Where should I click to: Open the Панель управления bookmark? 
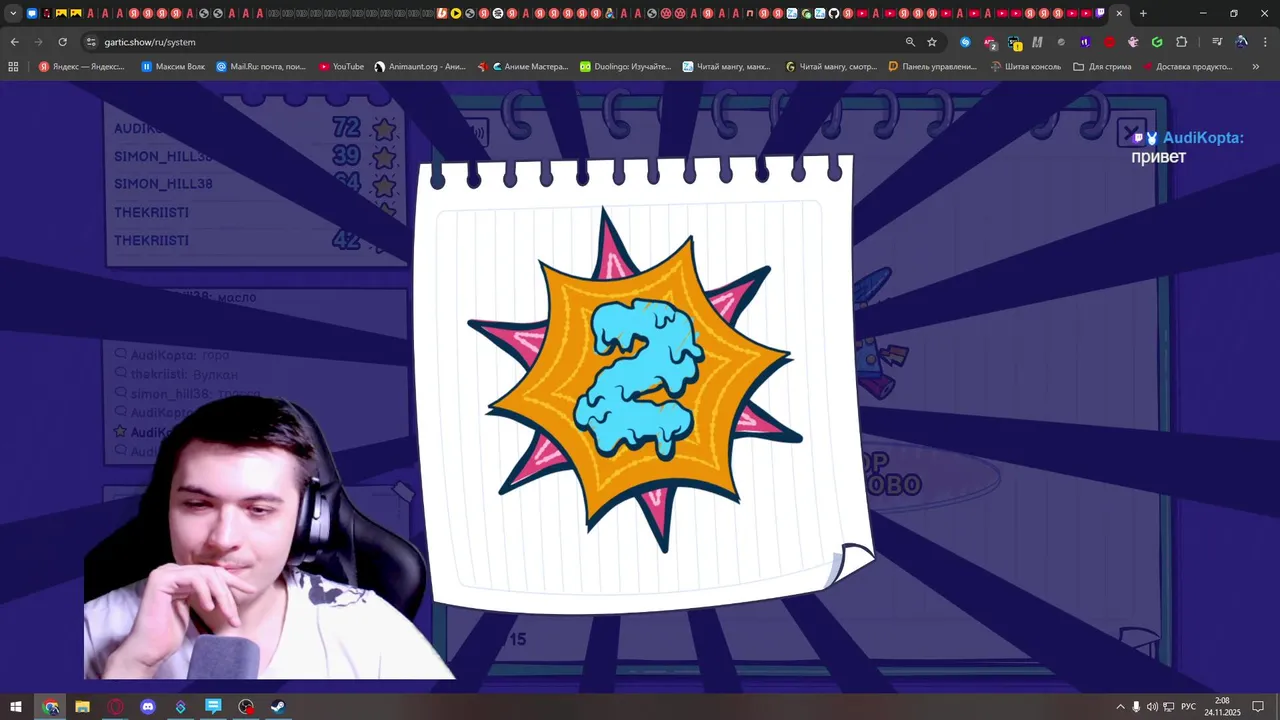point(932,67)
